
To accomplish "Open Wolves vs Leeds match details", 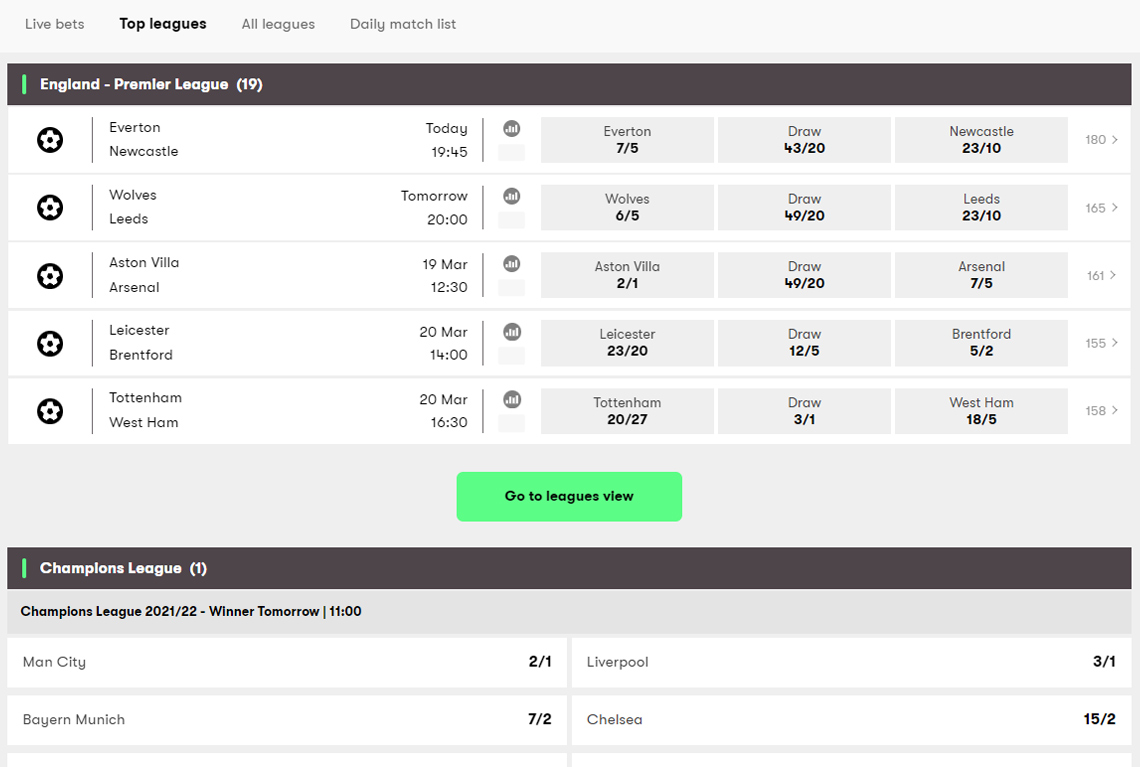I will coord(133,207).
